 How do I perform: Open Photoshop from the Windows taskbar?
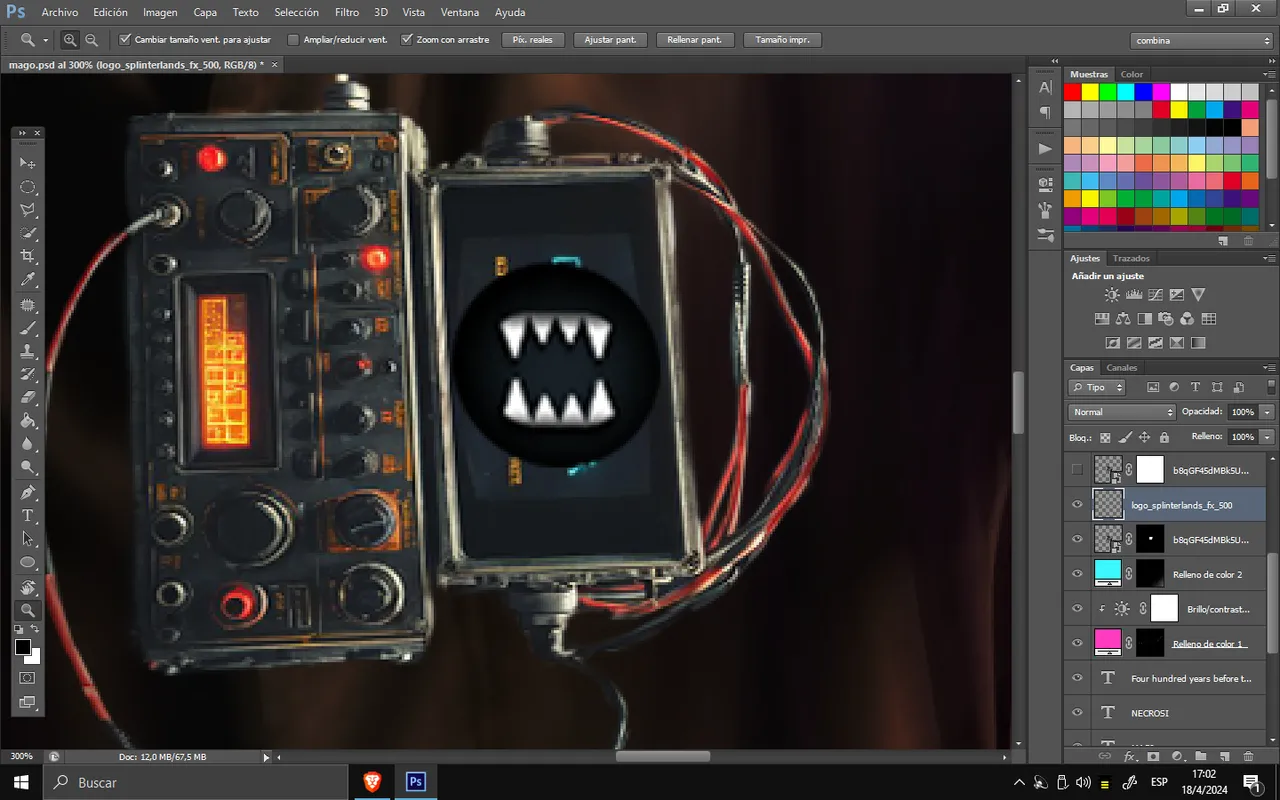pyautogui.click(x=416, y=782)
